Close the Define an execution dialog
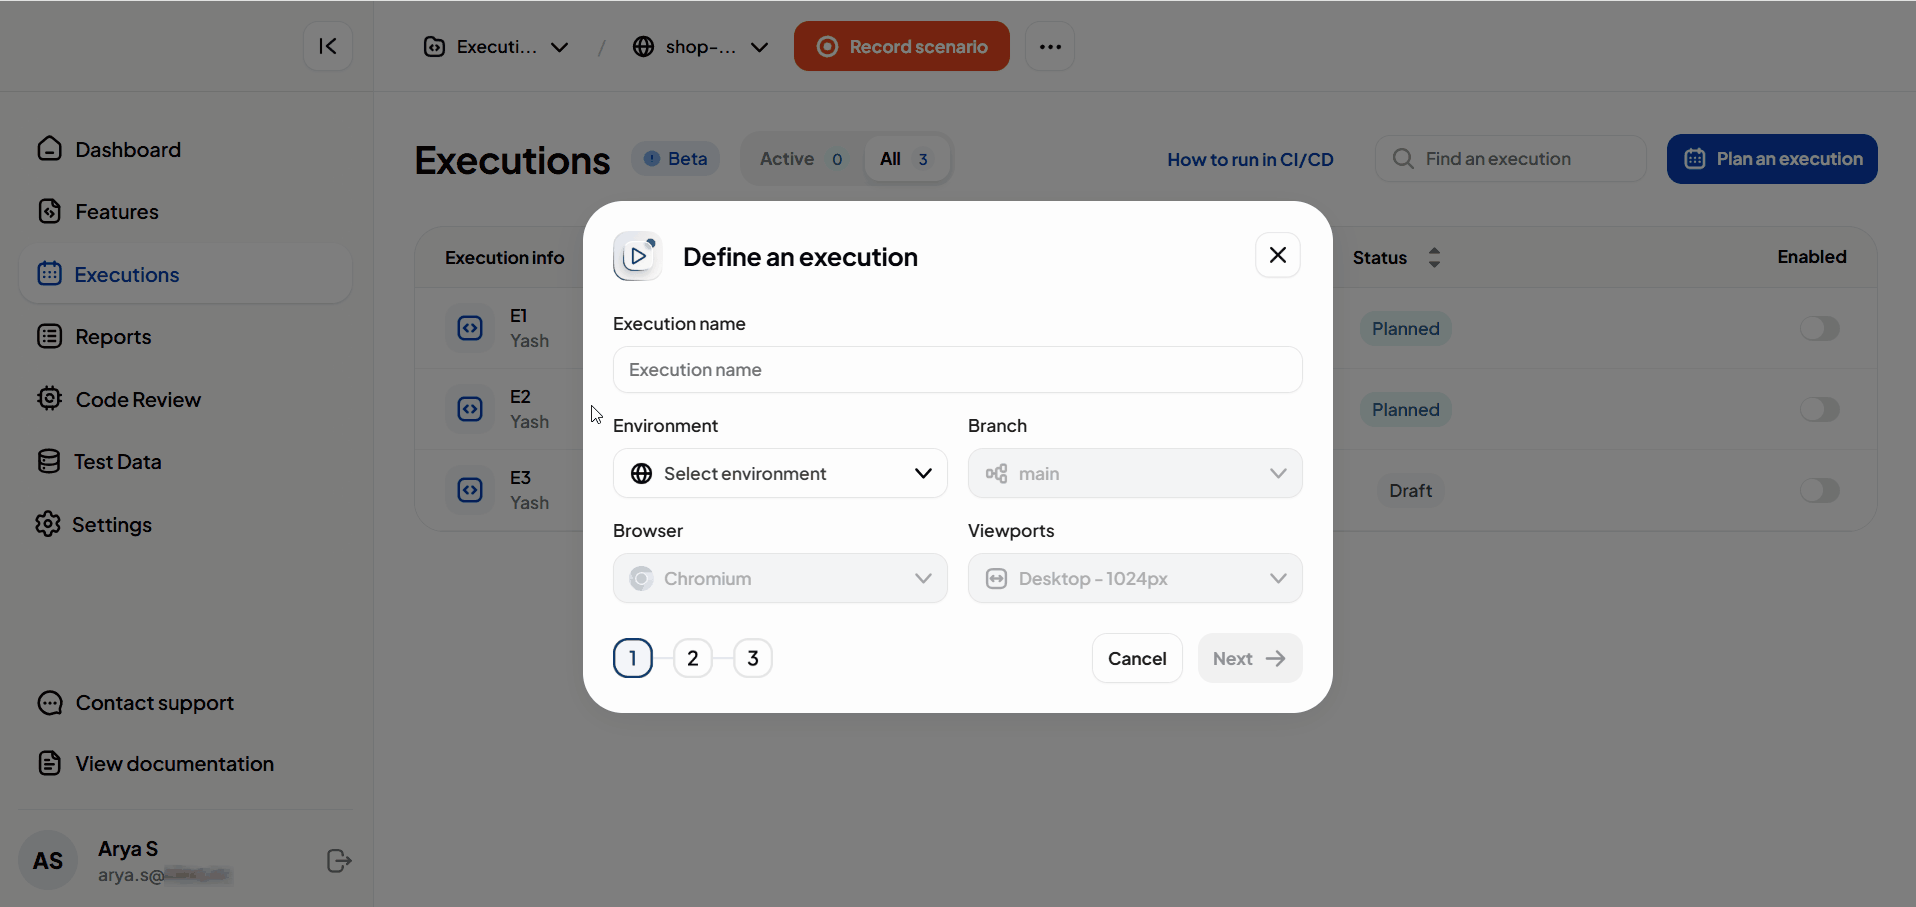1916x907 pixels. coord(1277,256)
